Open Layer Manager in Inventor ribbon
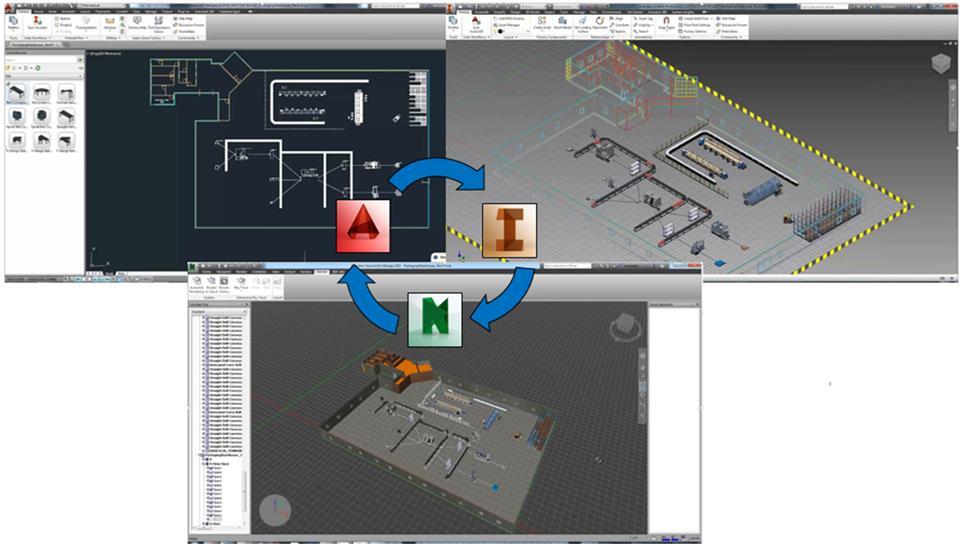 tap(507, 25)
